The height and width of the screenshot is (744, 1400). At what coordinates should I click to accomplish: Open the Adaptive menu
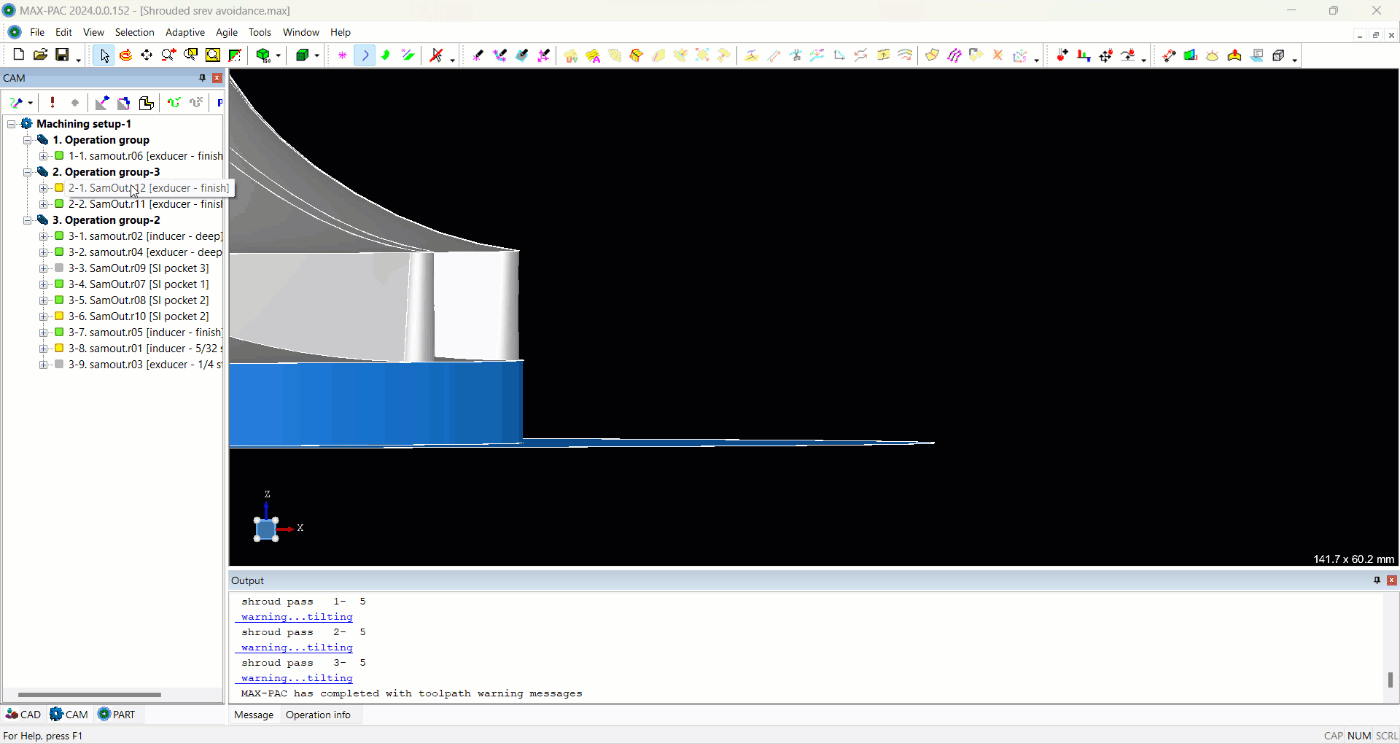click(x=185, y=32)
